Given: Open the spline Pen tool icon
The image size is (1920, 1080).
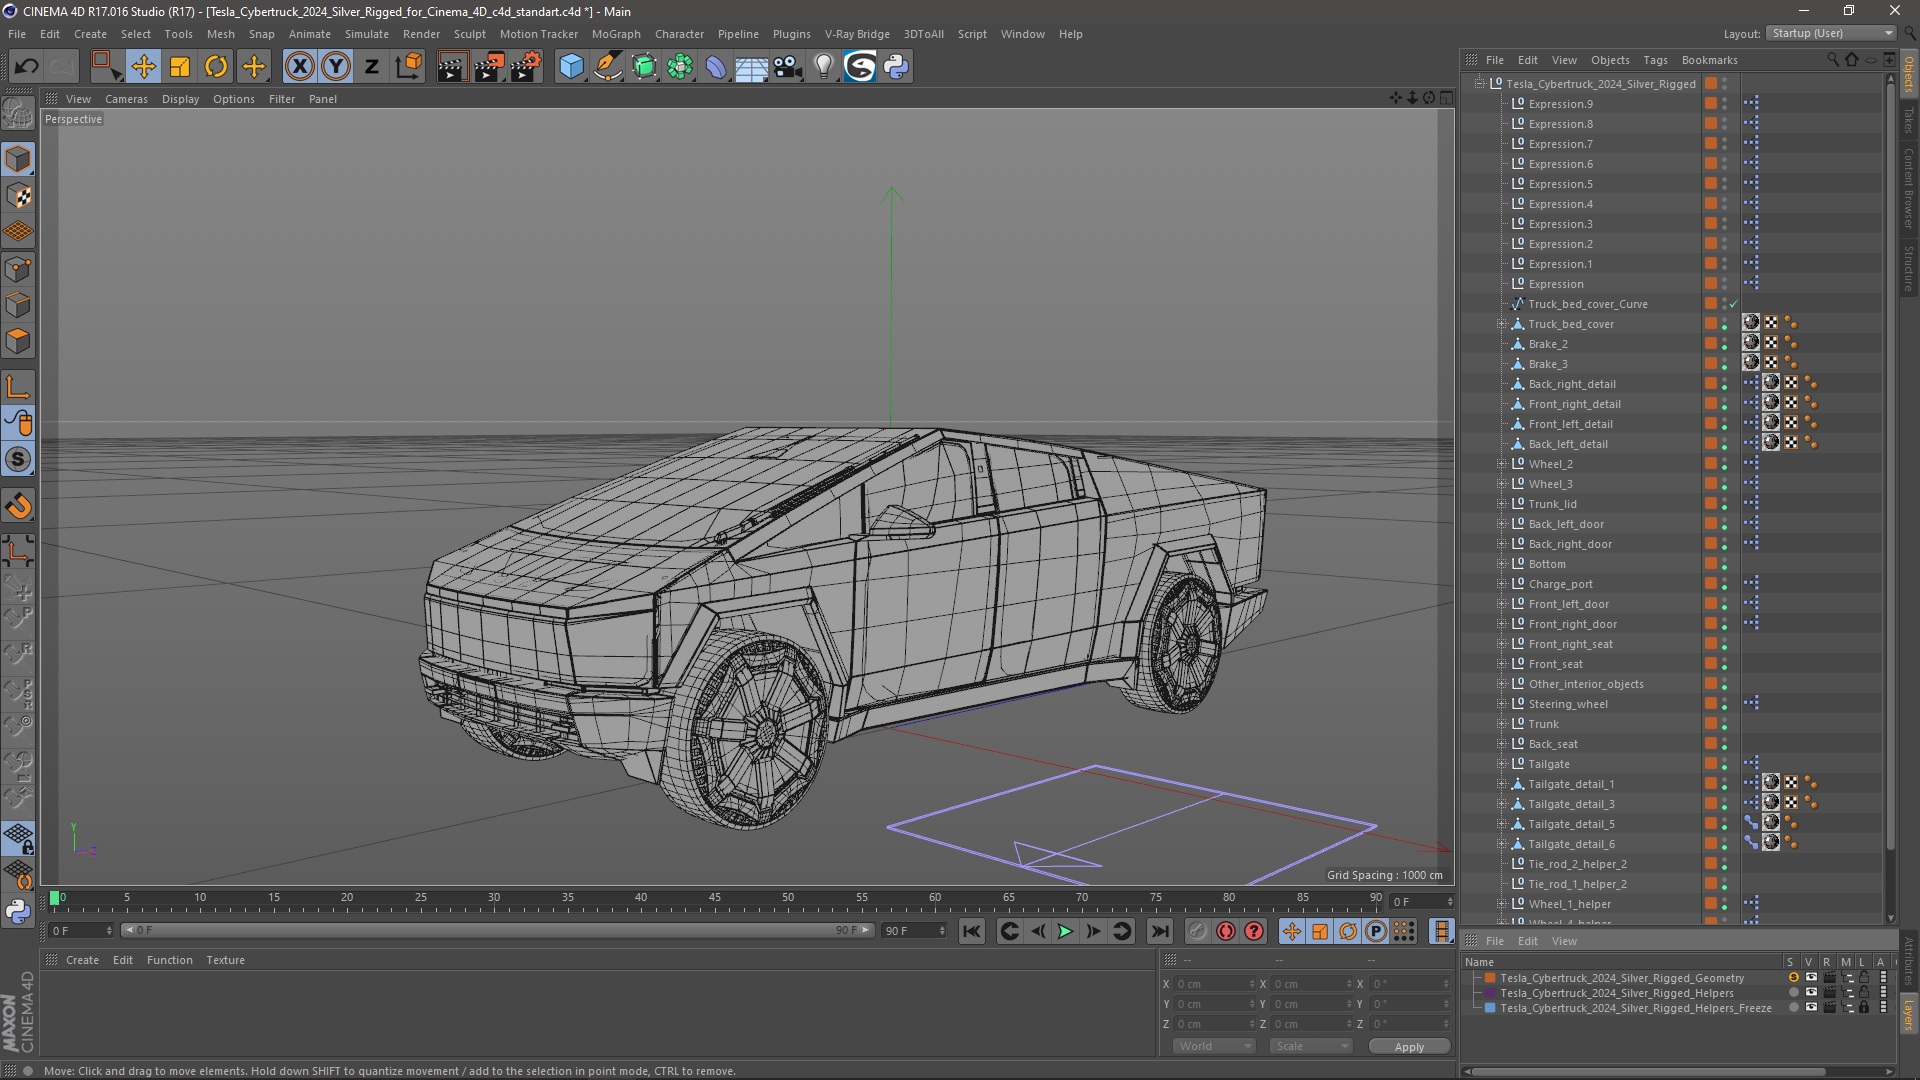Looking at the screenshot, I should (608, 67).
